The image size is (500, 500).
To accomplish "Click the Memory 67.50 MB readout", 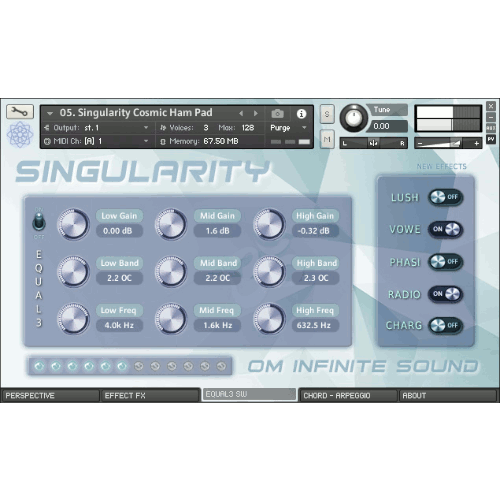I will 221,141.
